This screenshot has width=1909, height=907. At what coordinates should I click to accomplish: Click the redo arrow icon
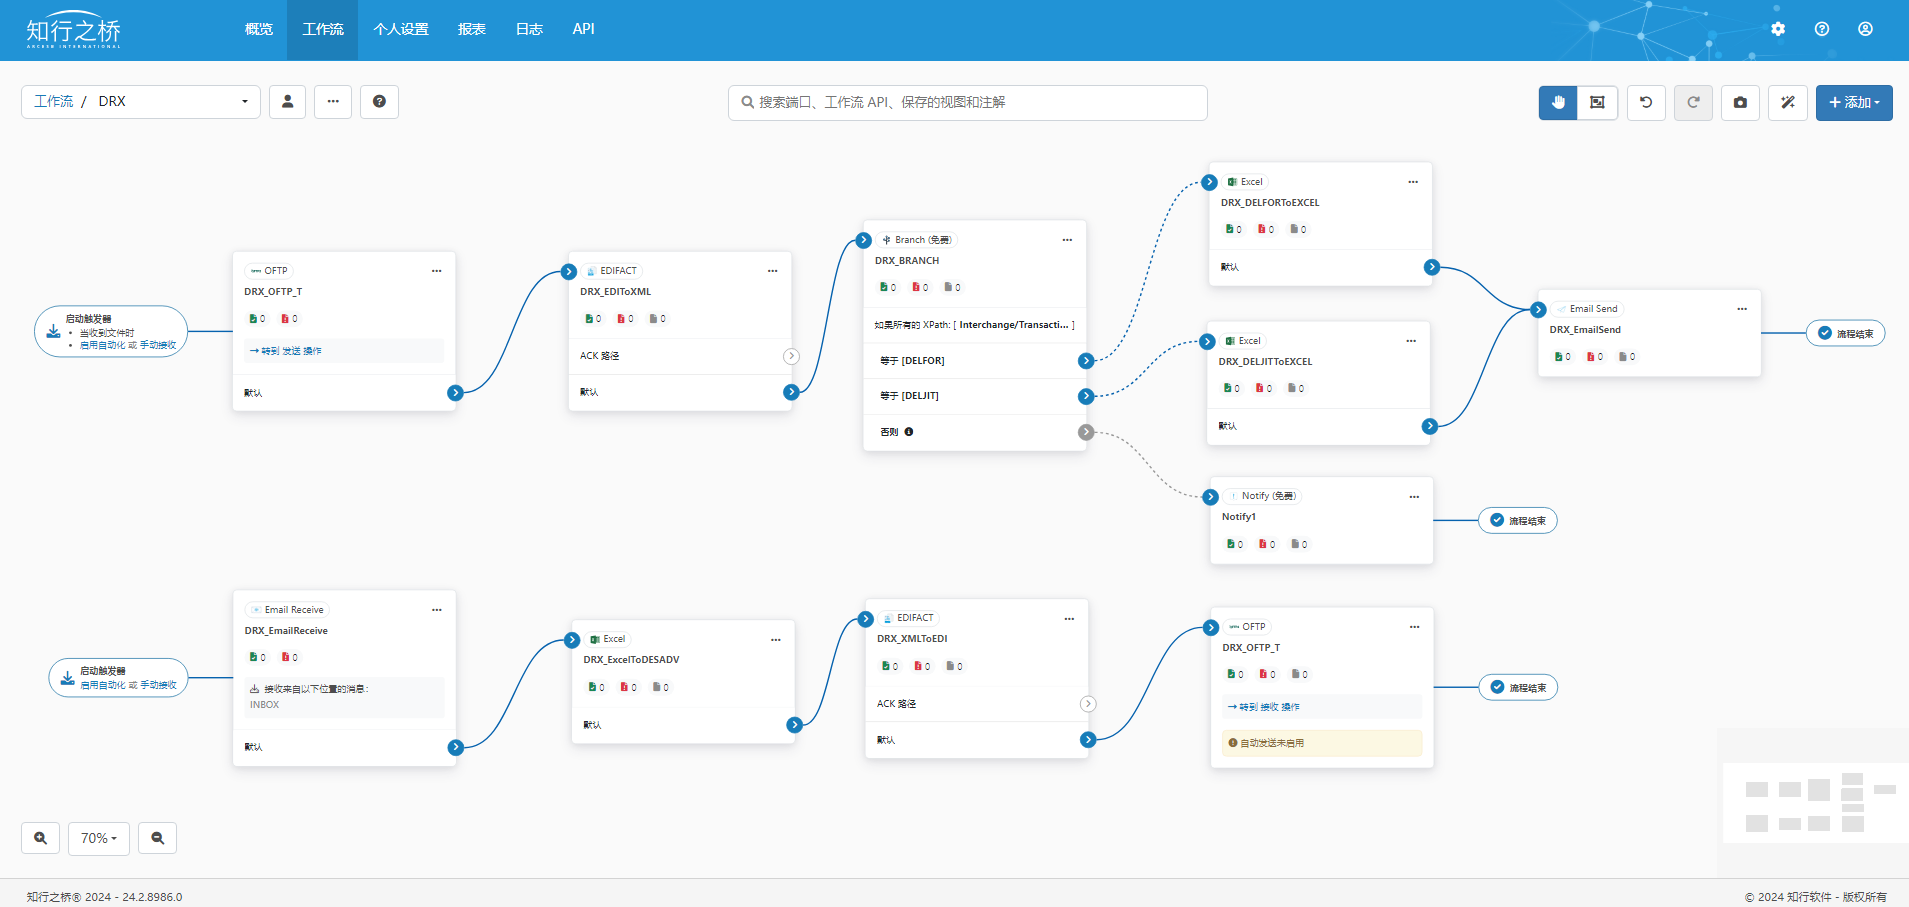point(1693,103)
